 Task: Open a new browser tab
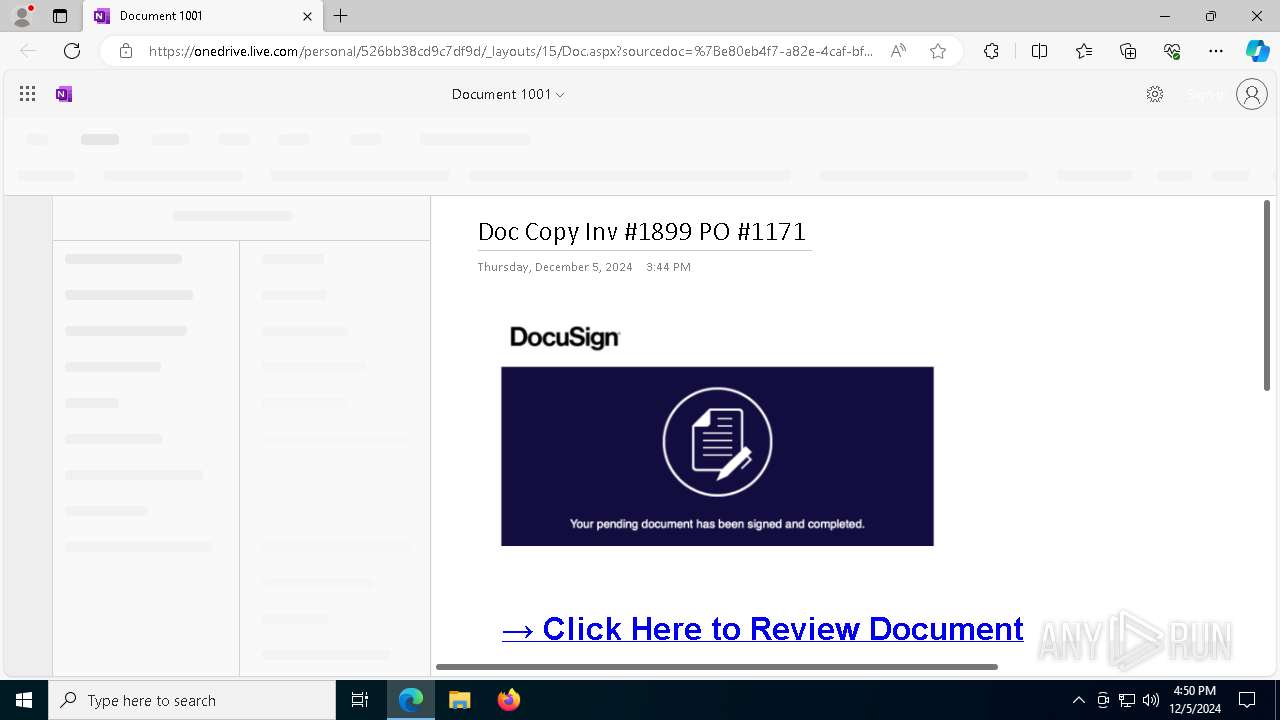point(341,16)
